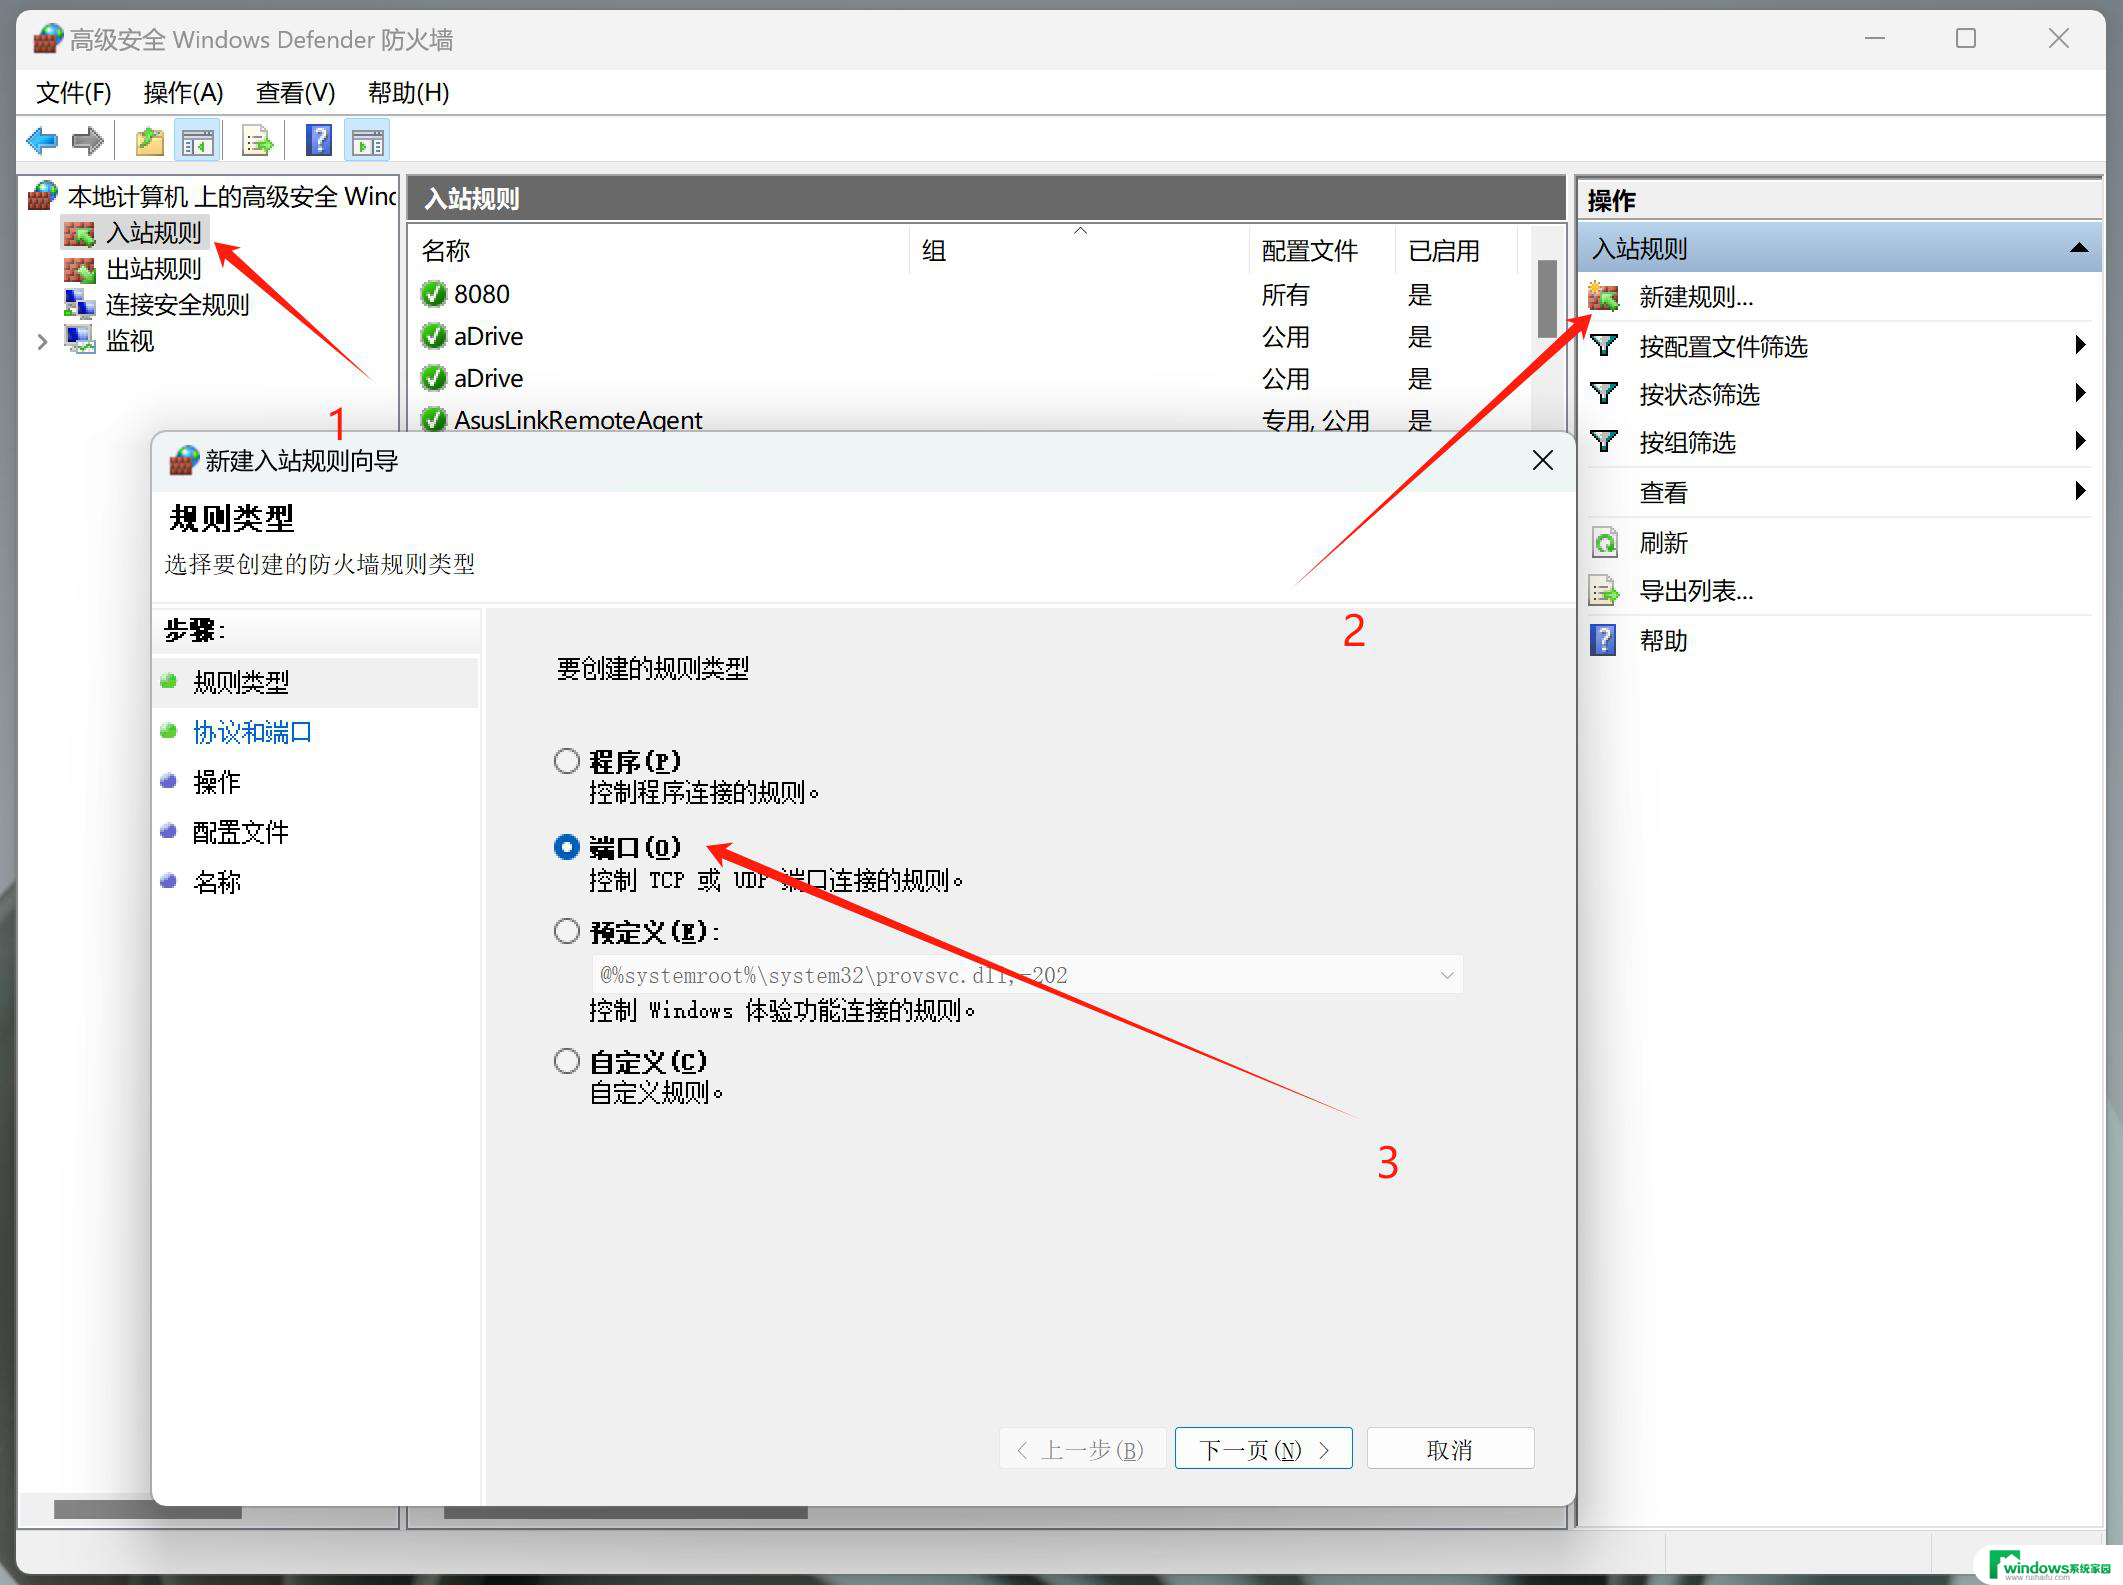Toggle the show/hide console tree icon

198,141
